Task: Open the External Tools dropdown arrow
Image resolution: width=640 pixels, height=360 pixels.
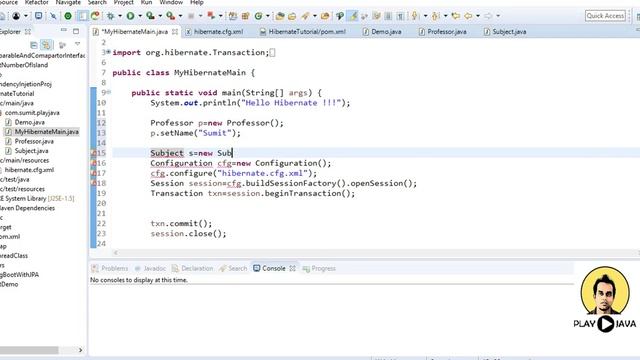Action: [180, 16]
